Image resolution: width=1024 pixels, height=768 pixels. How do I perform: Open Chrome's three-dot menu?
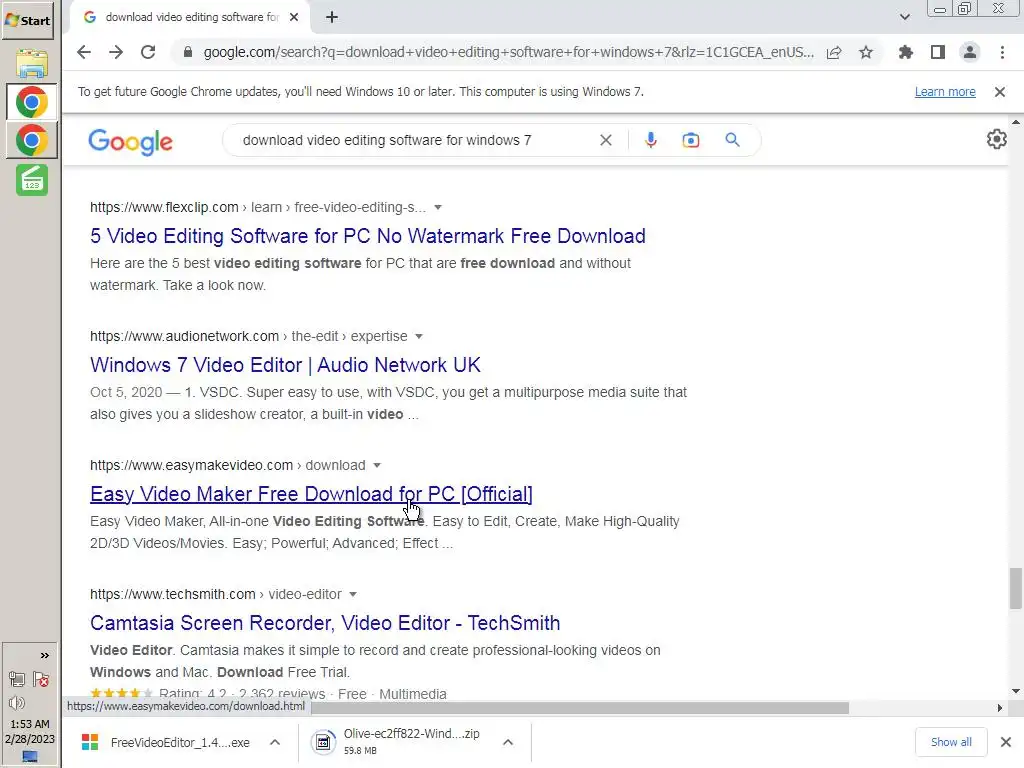coord(1002,52)
